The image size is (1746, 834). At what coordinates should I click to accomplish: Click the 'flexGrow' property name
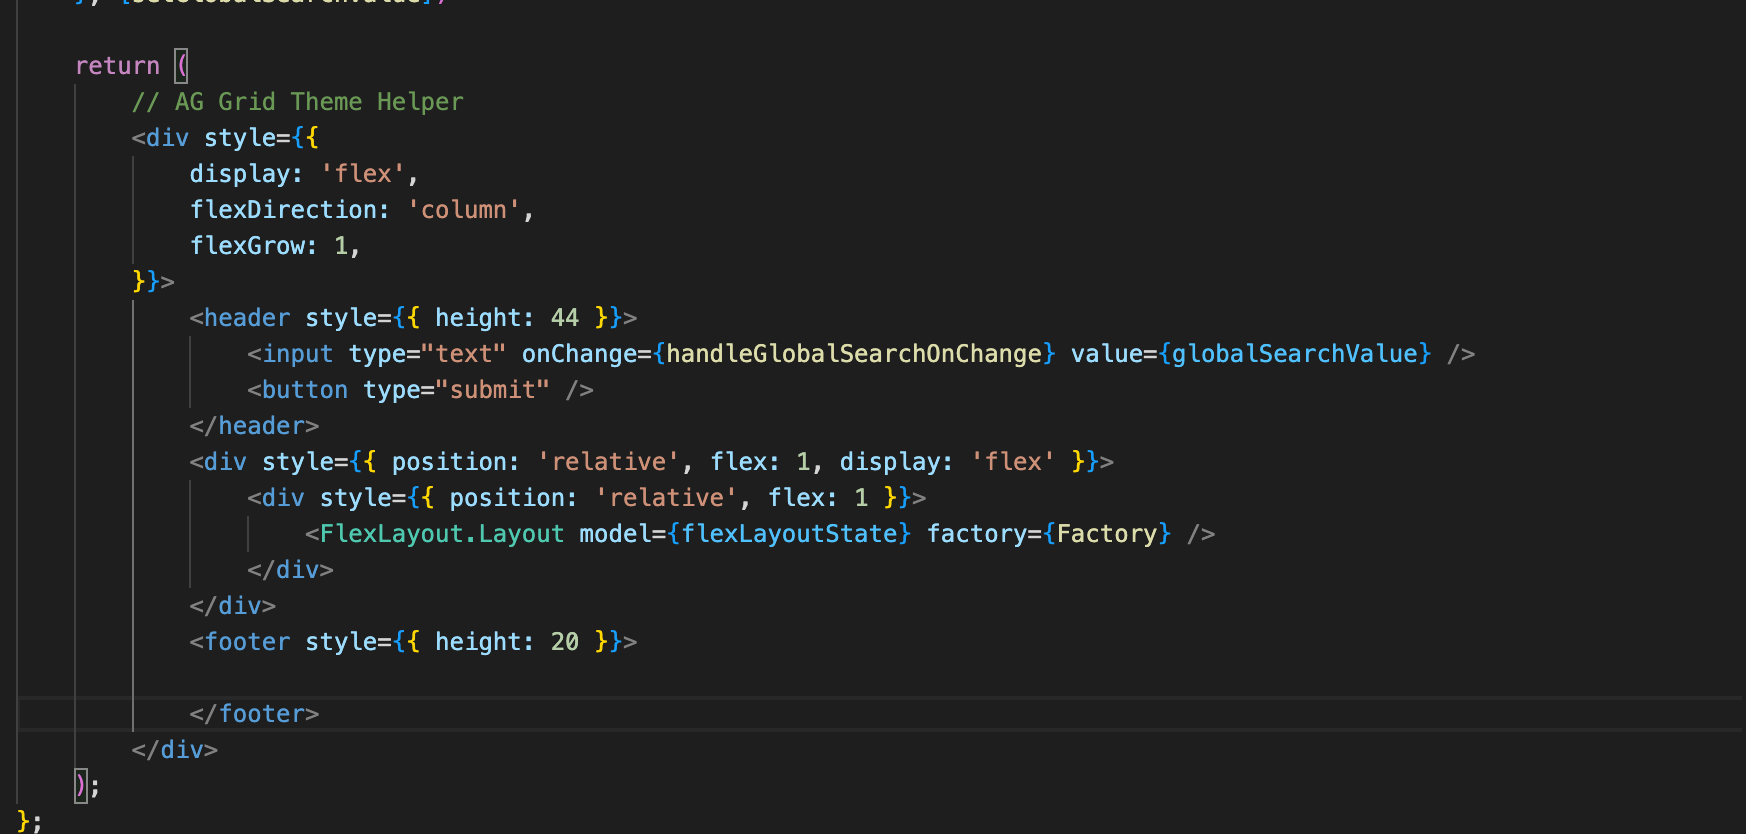click(x=246, y=246)
